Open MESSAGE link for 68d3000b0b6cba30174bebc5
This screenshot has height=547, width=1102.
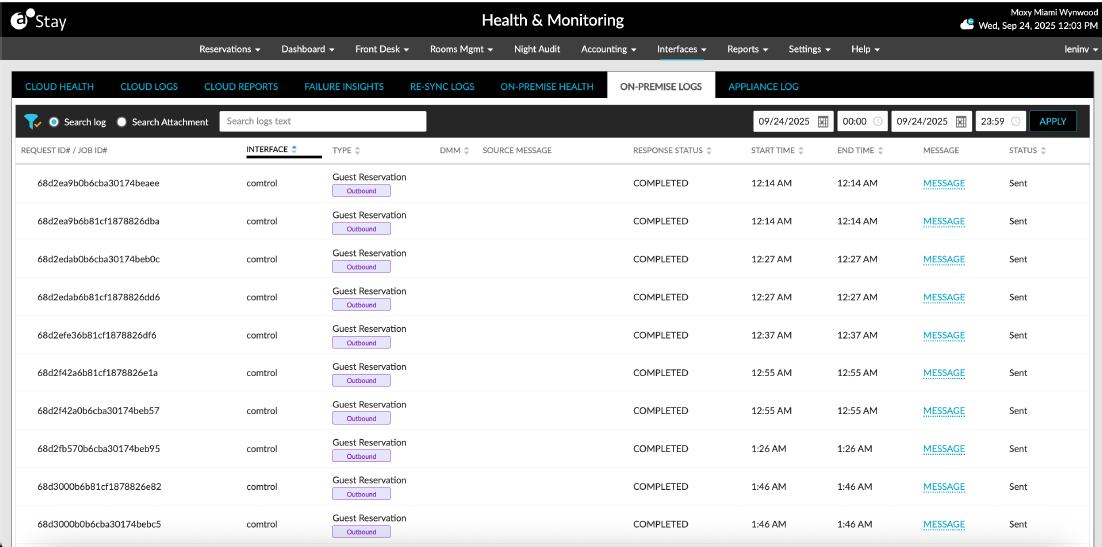pyautogui.click(x=944, y=525)
